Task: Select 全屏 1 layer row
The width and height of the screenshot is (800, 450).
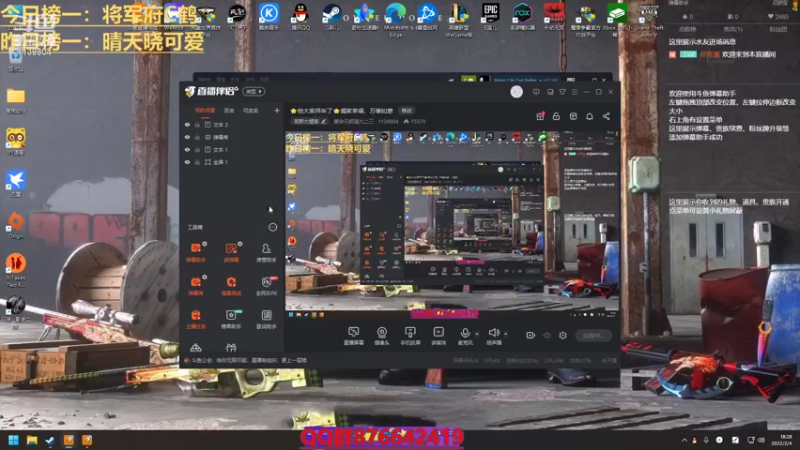Action: coord(232,162)
